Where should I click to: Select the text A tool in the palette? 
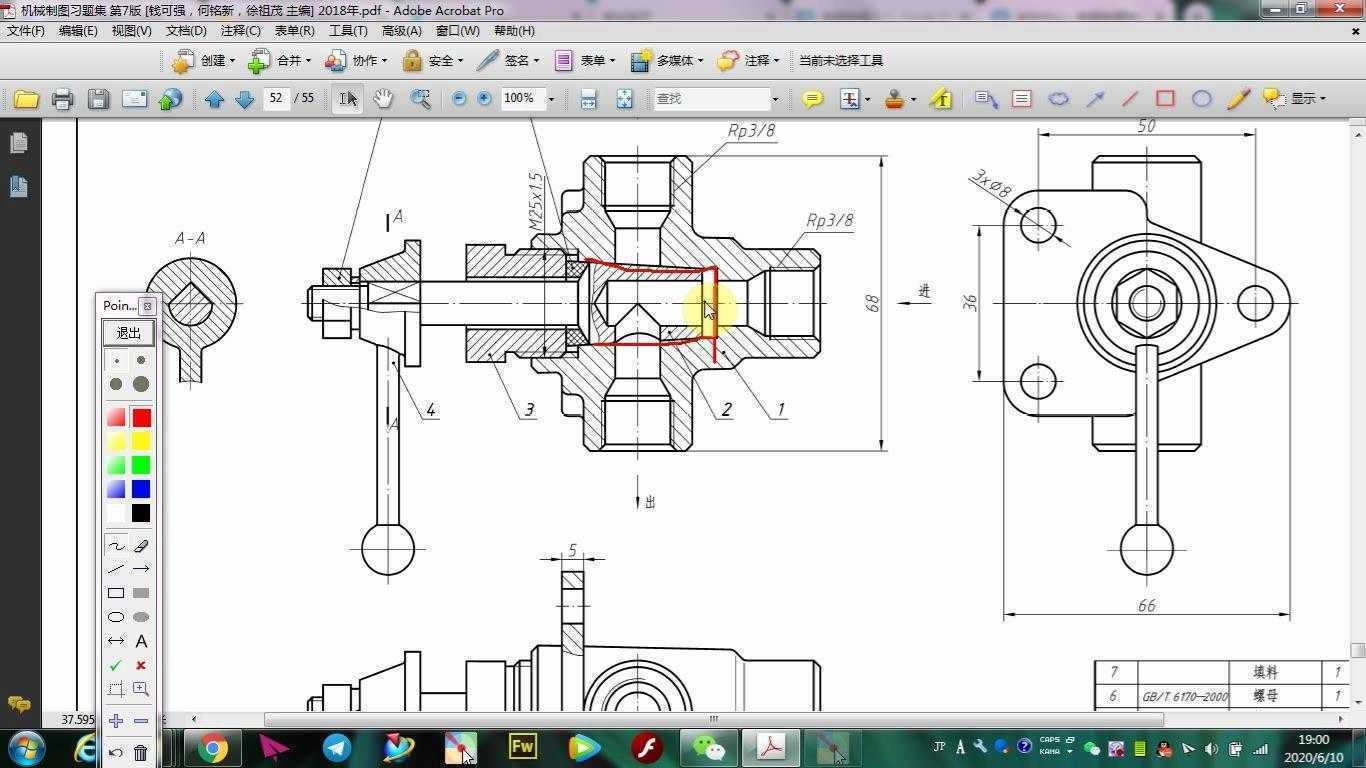[141, 641]
